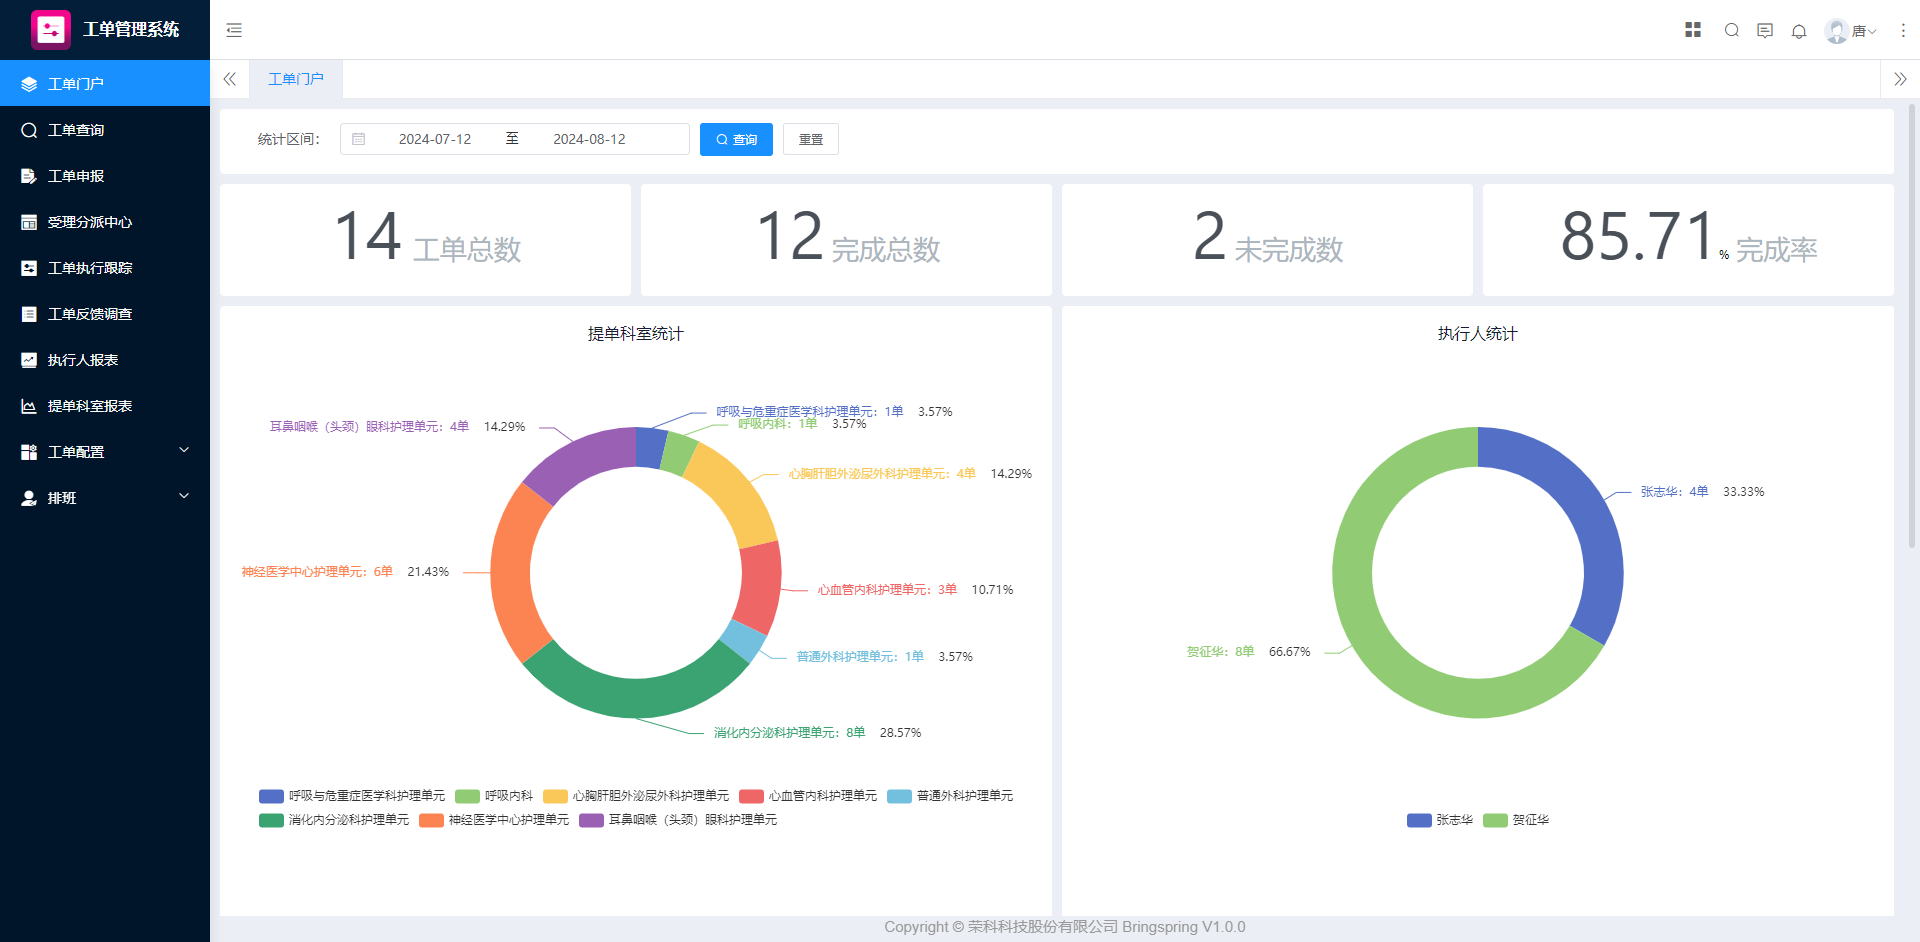Hide 贺征华 series via its legend
This screenshot has width=1920, height=942.
[x=1516, y=820]
